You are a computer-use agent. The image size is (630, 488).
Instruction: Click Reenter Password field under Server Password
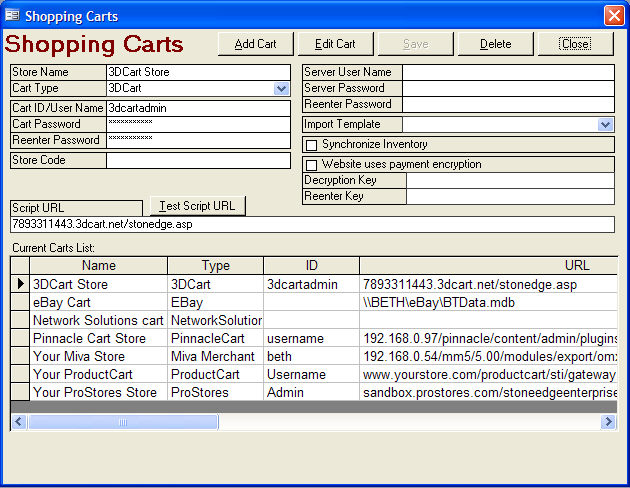508,104
